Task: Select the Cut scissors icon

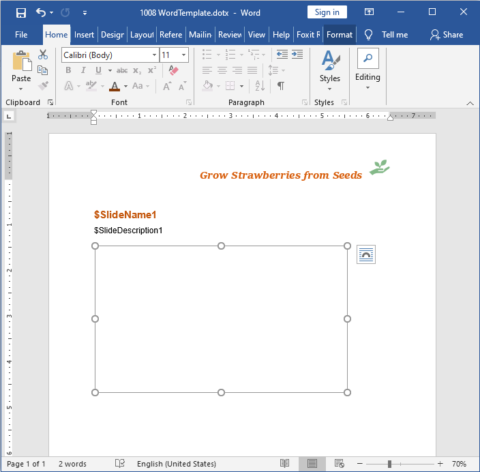Action: pos(43,55)
